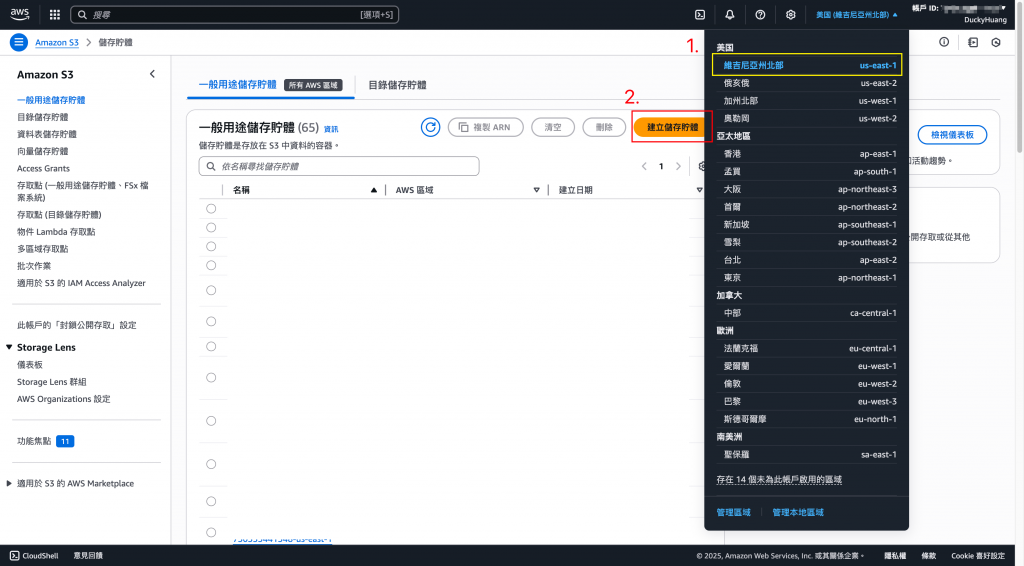Open the help question mark menu
Viewport: 1024px width, 566px height.
[x=760, y=14]
